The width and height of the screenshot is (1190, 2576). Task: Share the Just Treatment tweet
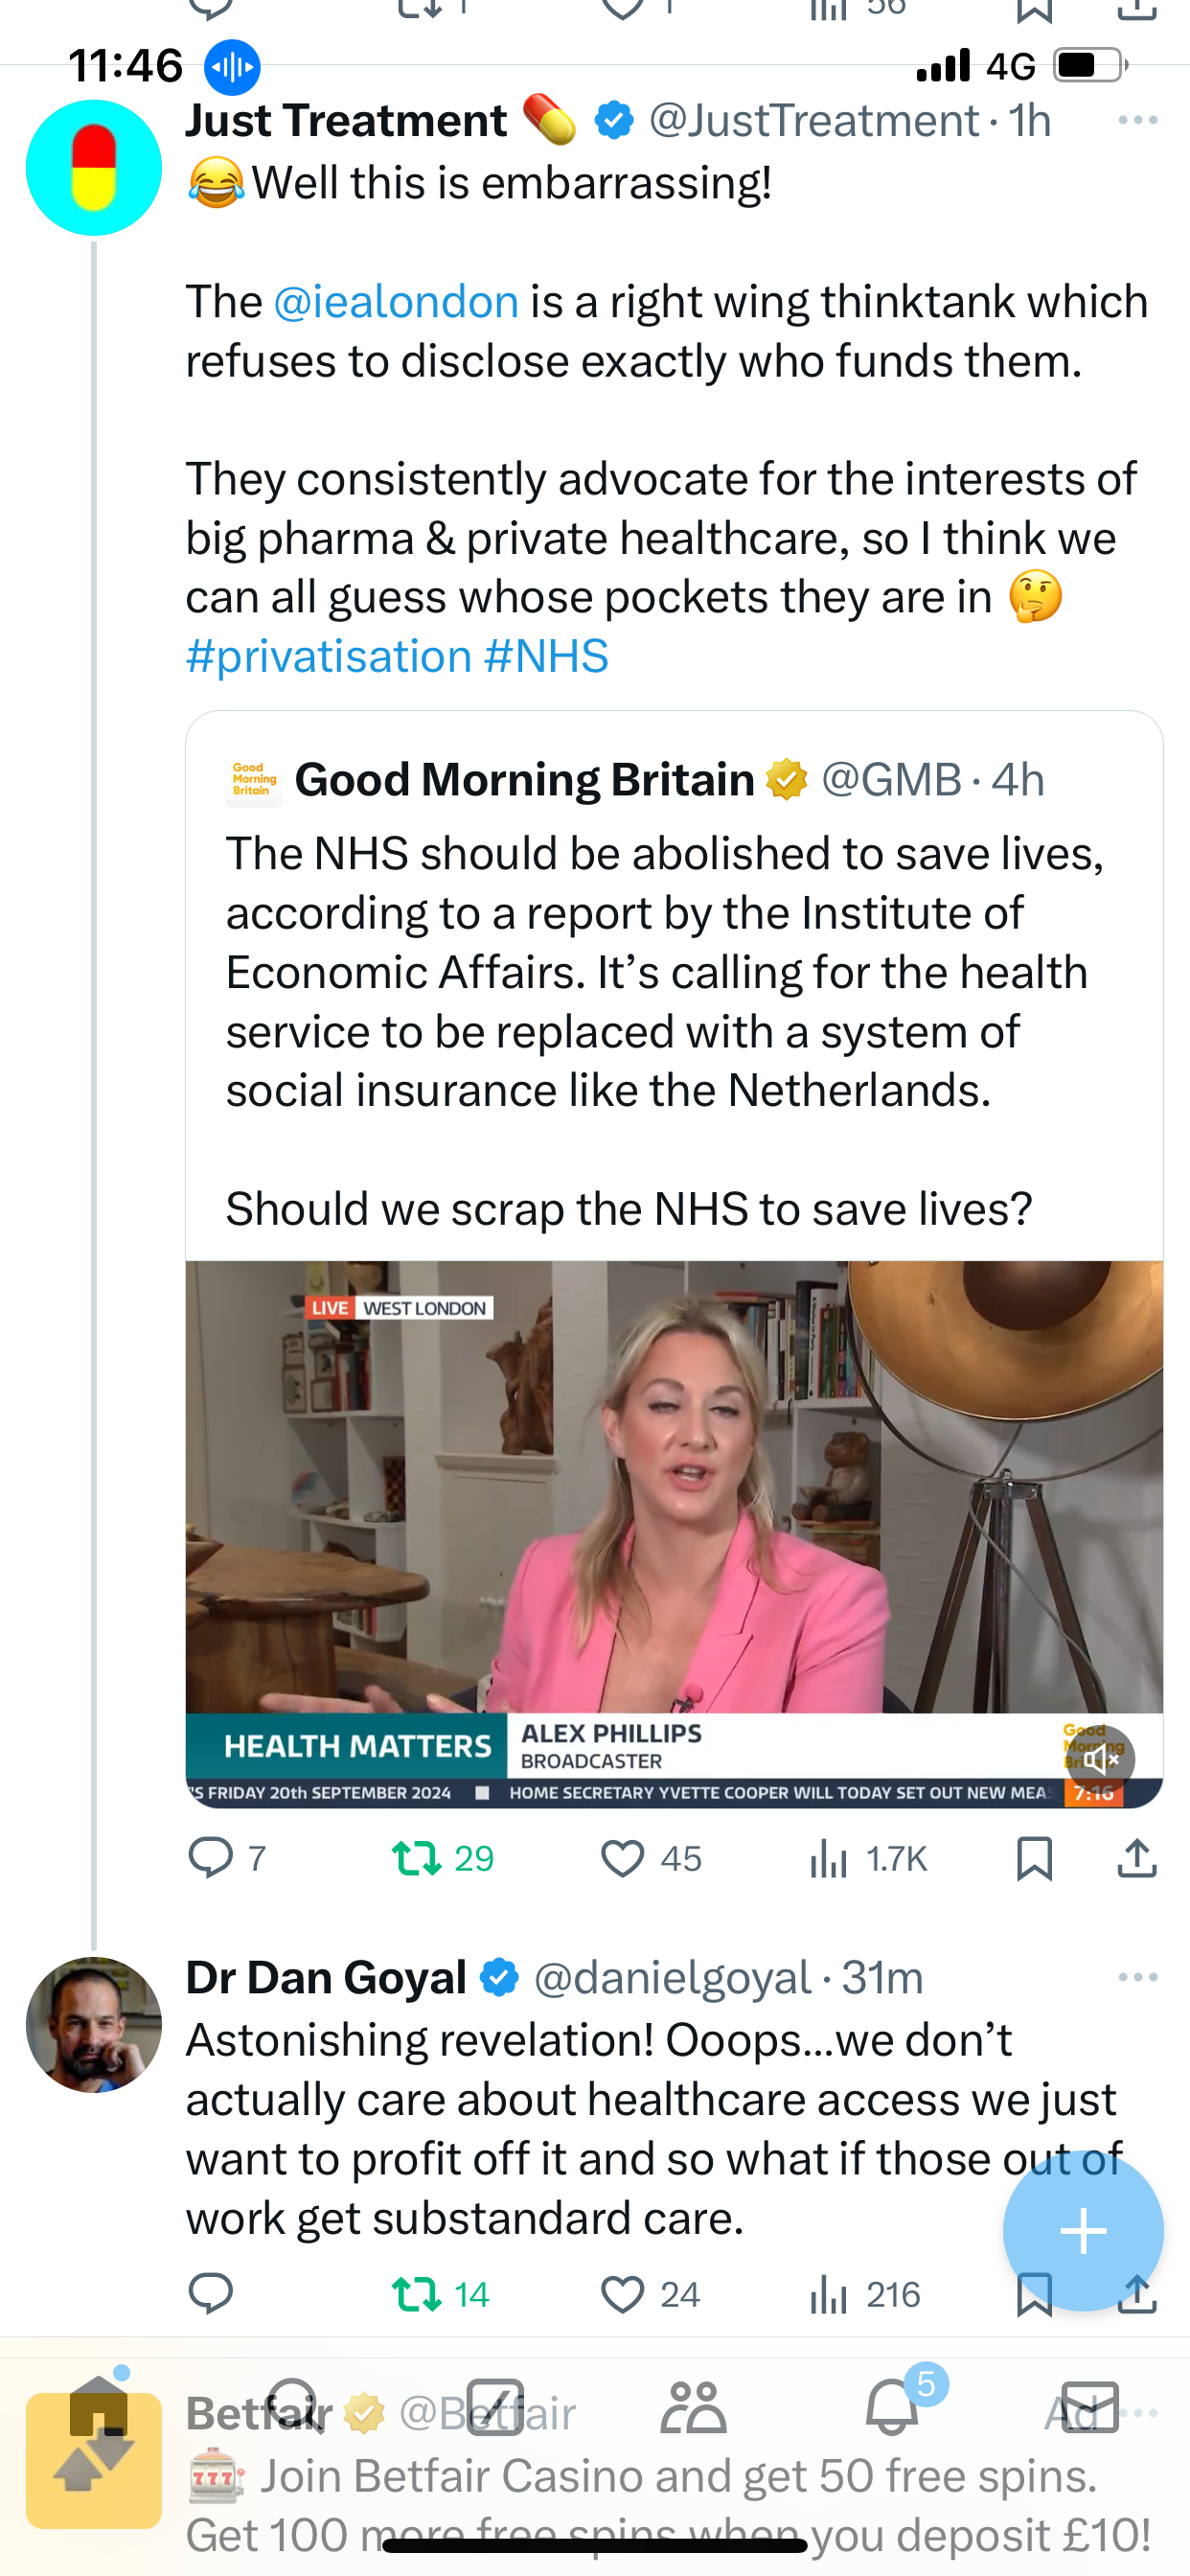[1137, 1858]
